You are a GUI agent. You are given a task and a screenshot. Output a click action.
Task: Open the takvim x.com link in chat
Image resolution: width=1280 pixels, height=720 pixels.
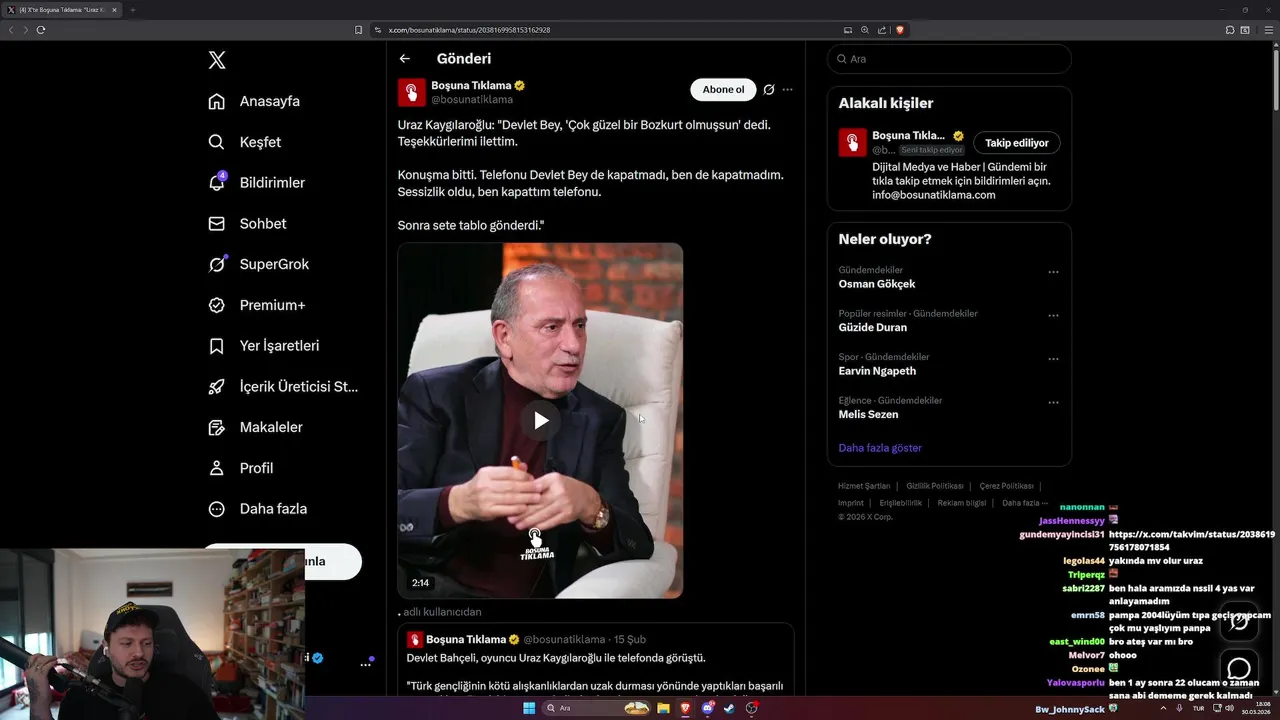click(x=1191, y=541)
